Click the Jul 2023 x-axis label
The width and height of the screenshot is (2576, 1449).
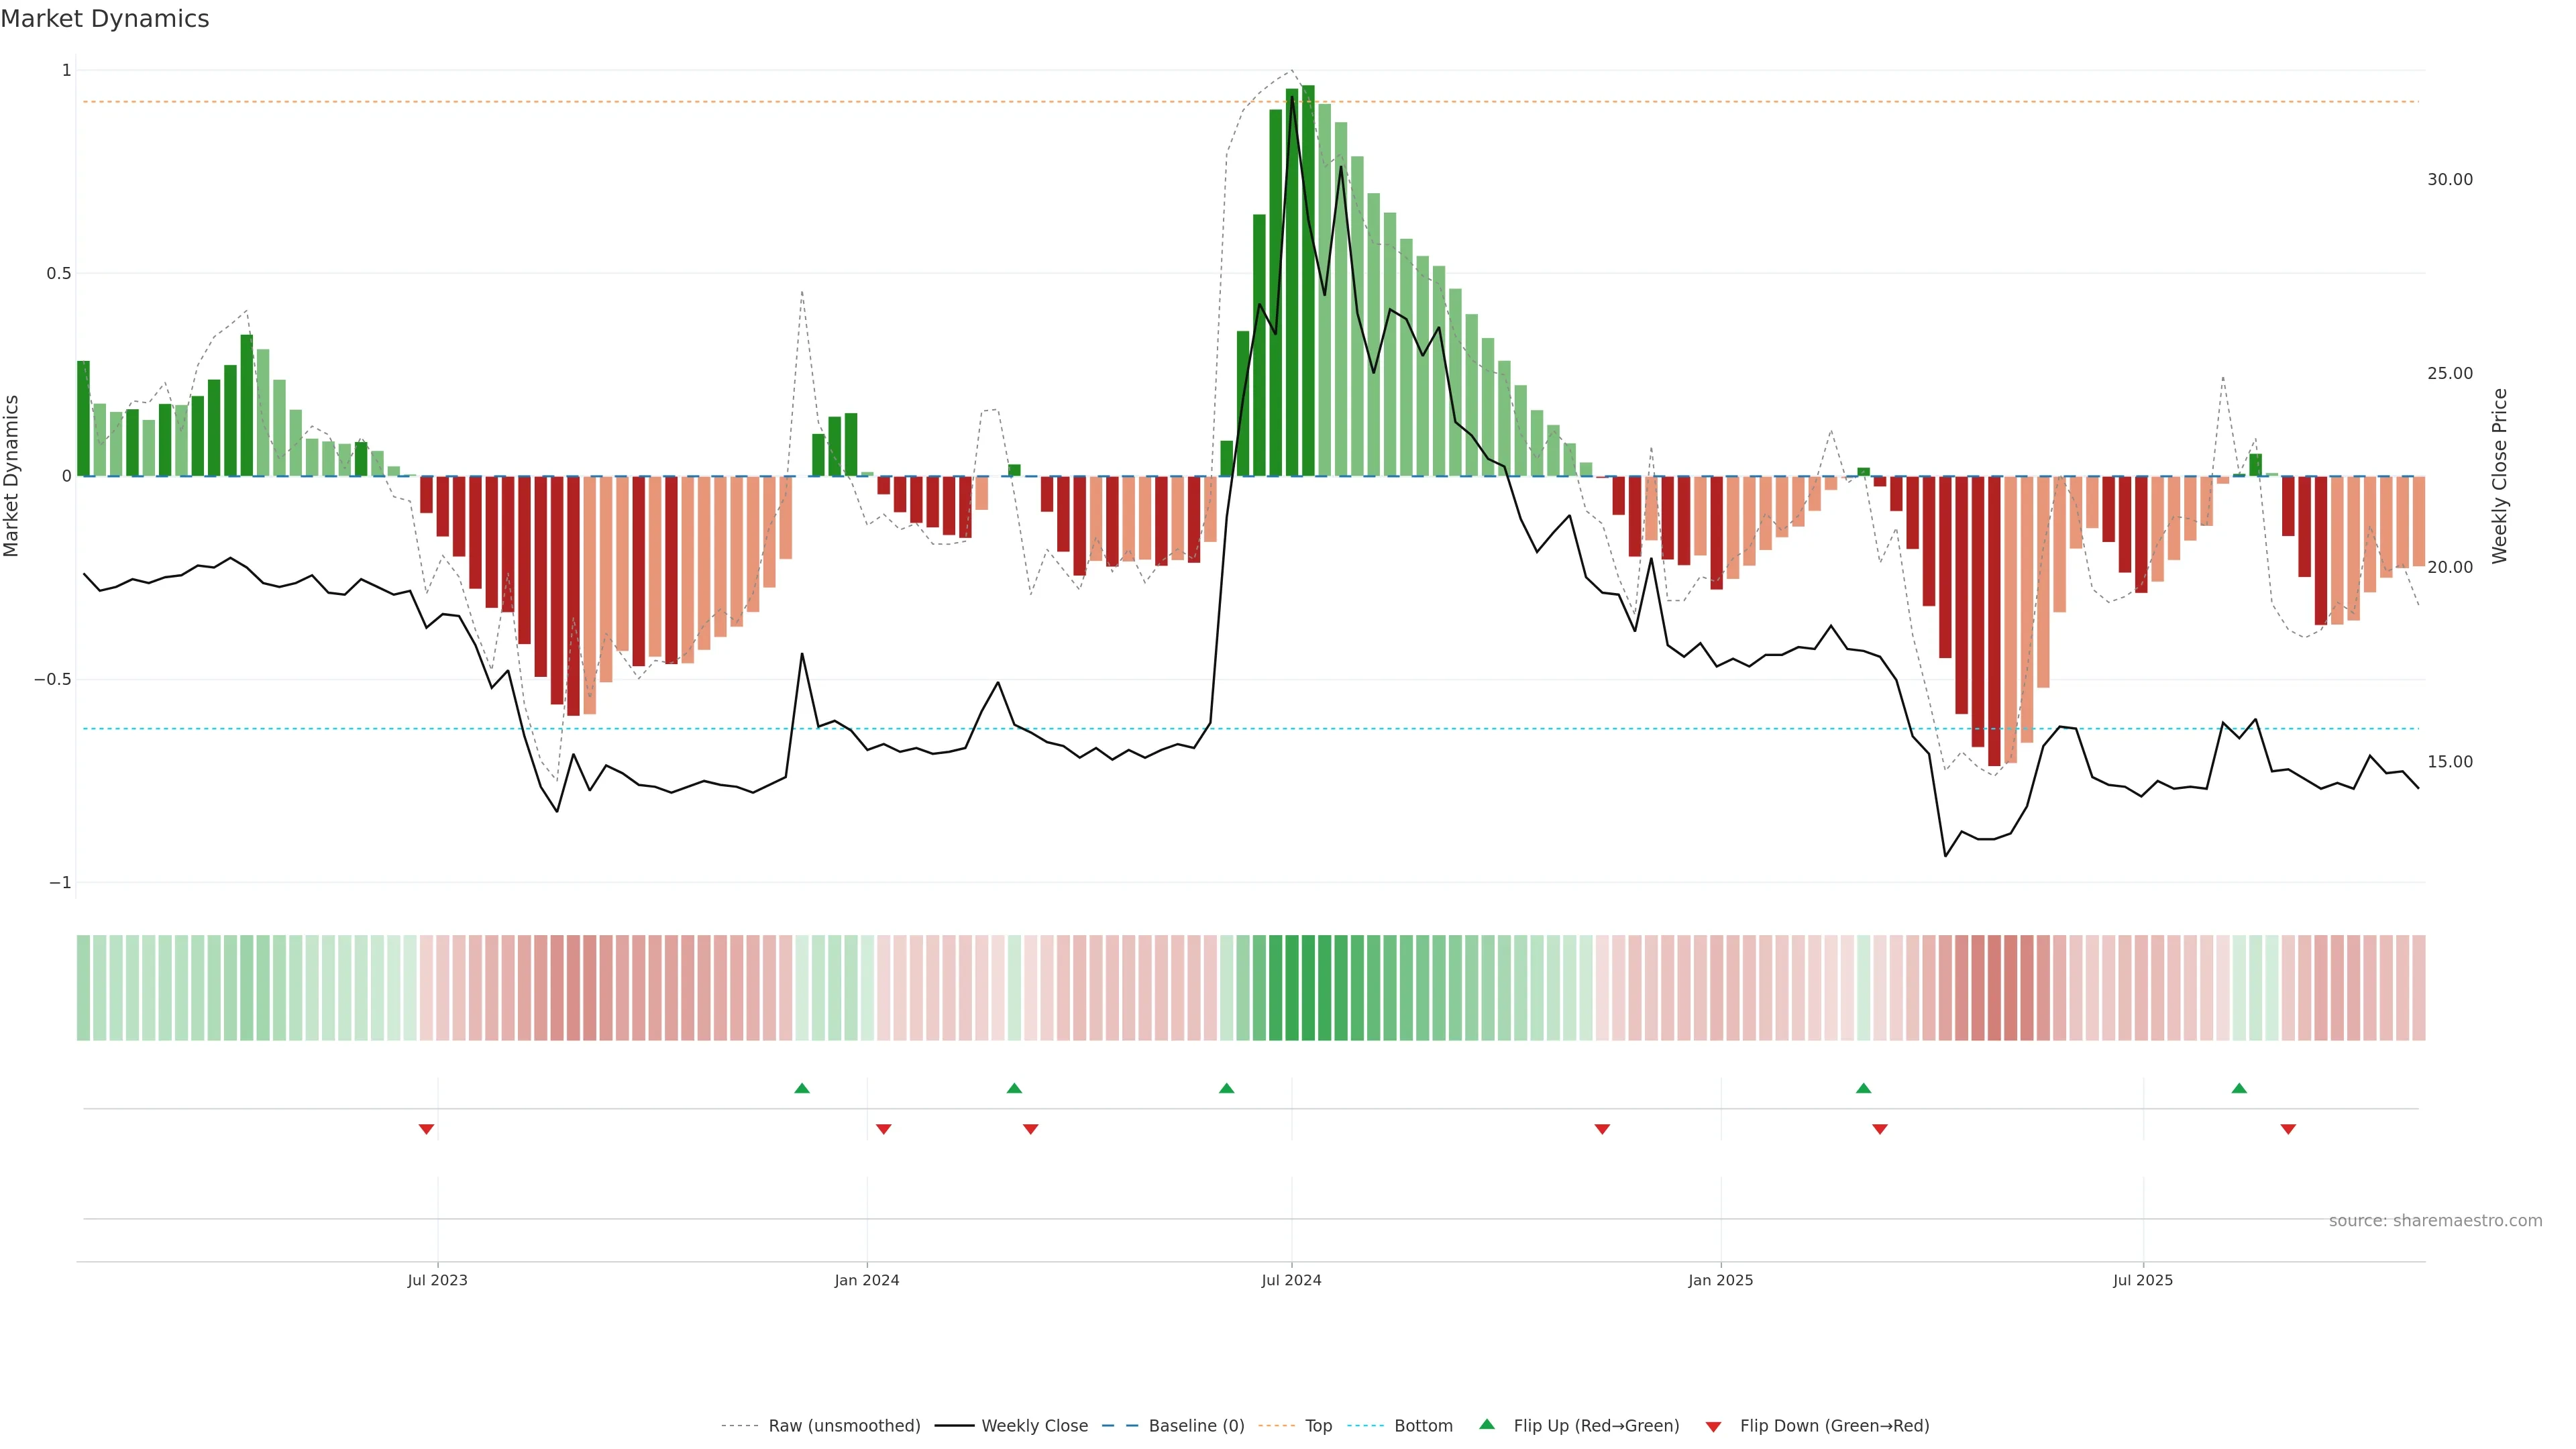pyautogui.click(x=437, y=1280)
